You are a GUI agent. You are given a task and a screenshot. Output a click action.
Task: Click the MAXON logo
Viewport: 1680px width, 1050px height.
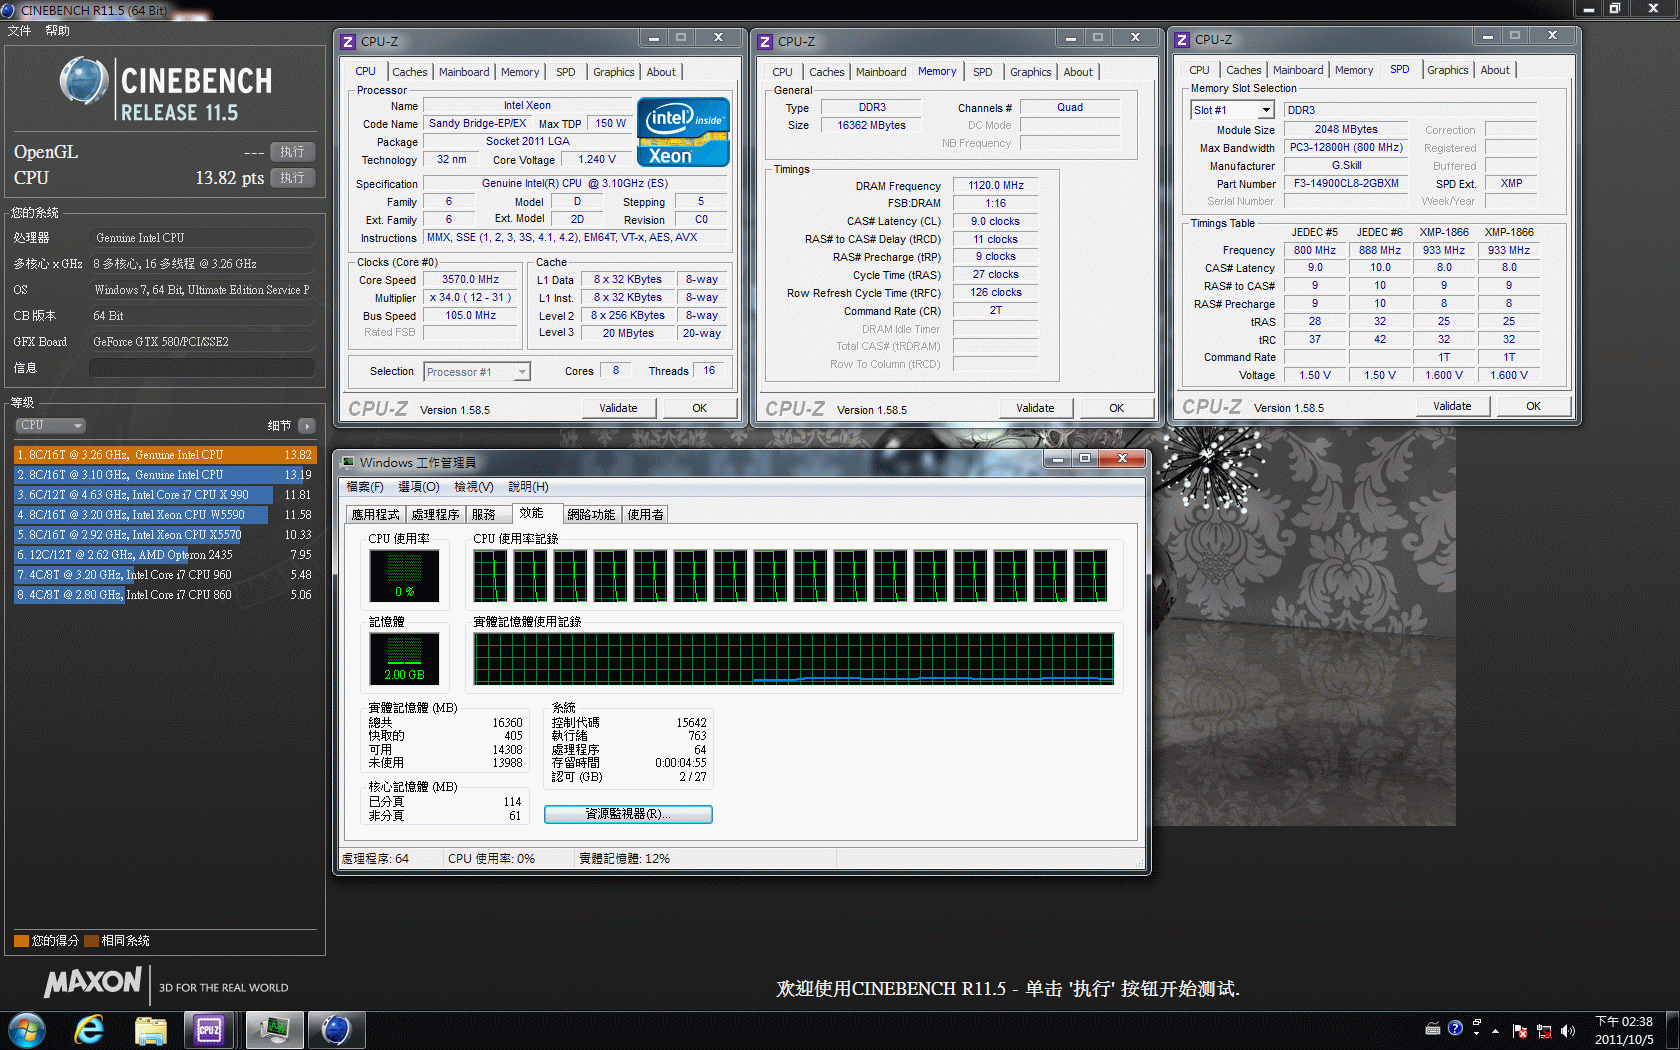[93, 983]
